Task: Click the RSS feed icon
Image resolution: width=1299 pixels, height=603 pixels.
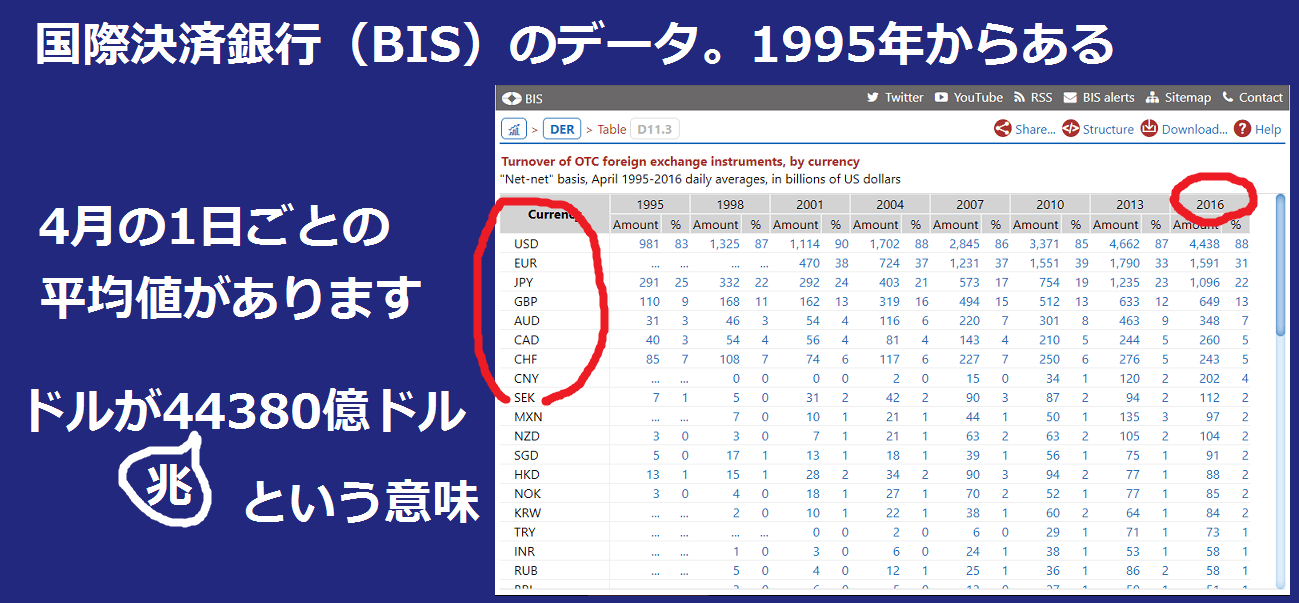Action: [1020, 98]
